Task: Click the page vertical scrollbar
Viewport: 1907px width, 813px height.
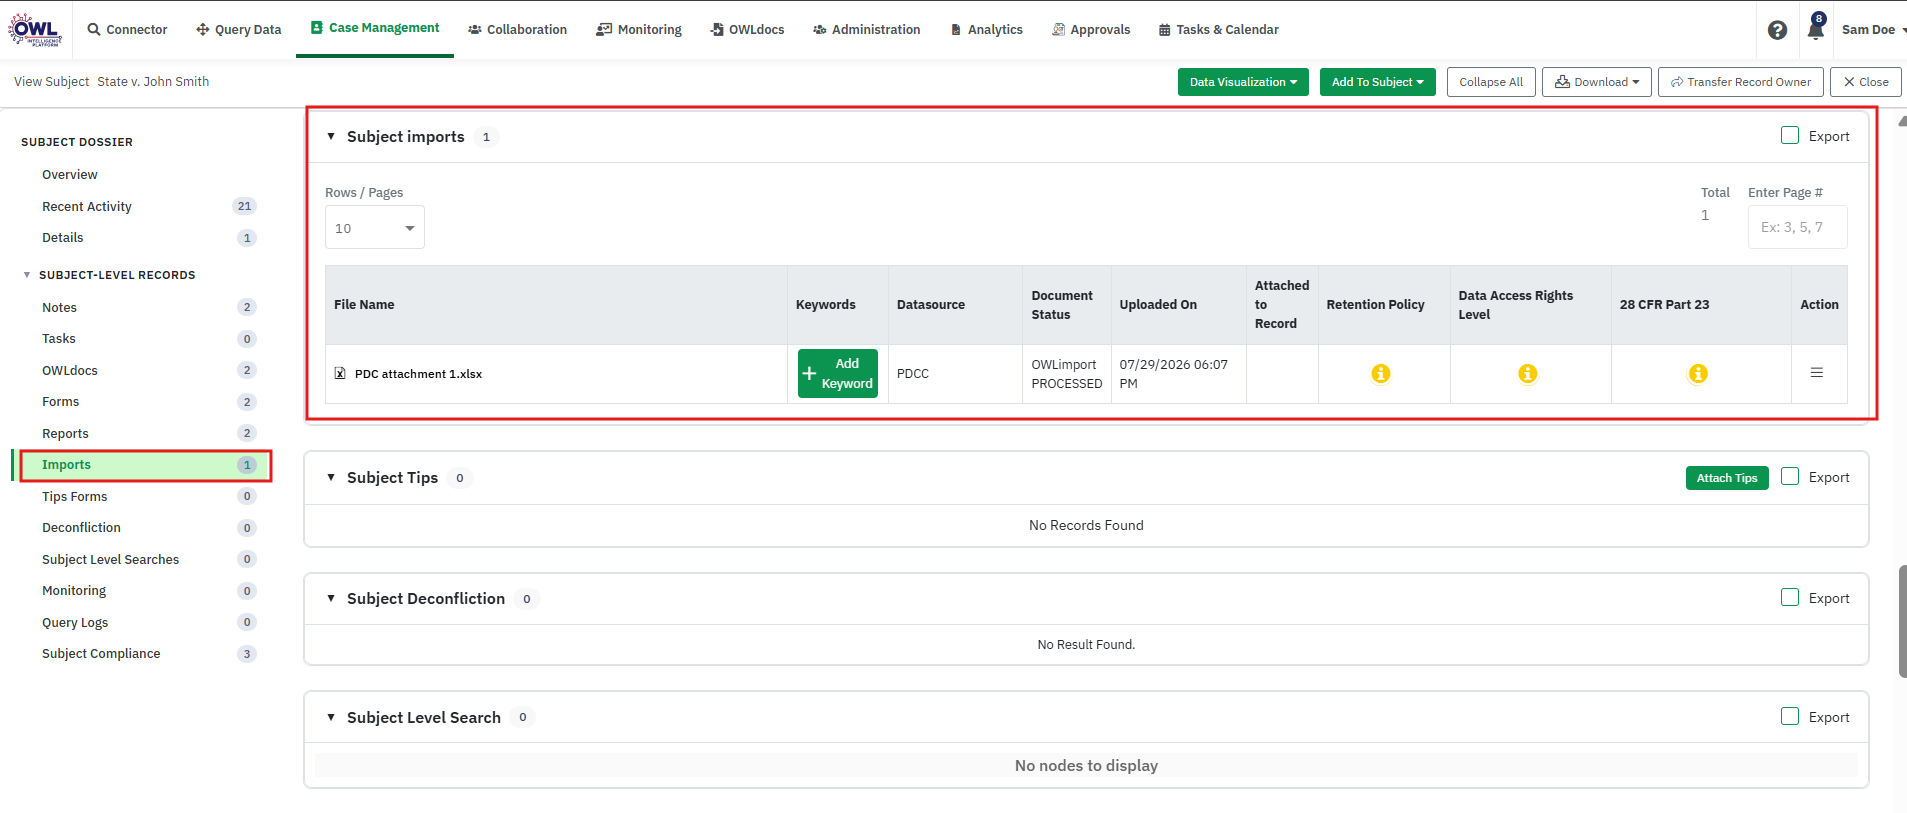Action: coord(1902,620)
